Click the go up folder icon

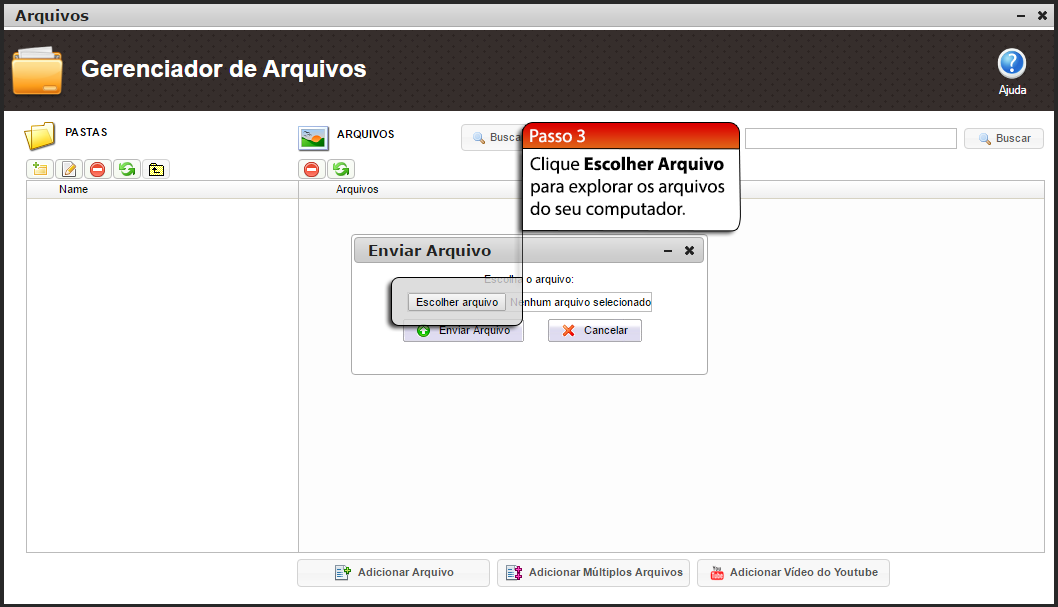(x=156, y=169)
